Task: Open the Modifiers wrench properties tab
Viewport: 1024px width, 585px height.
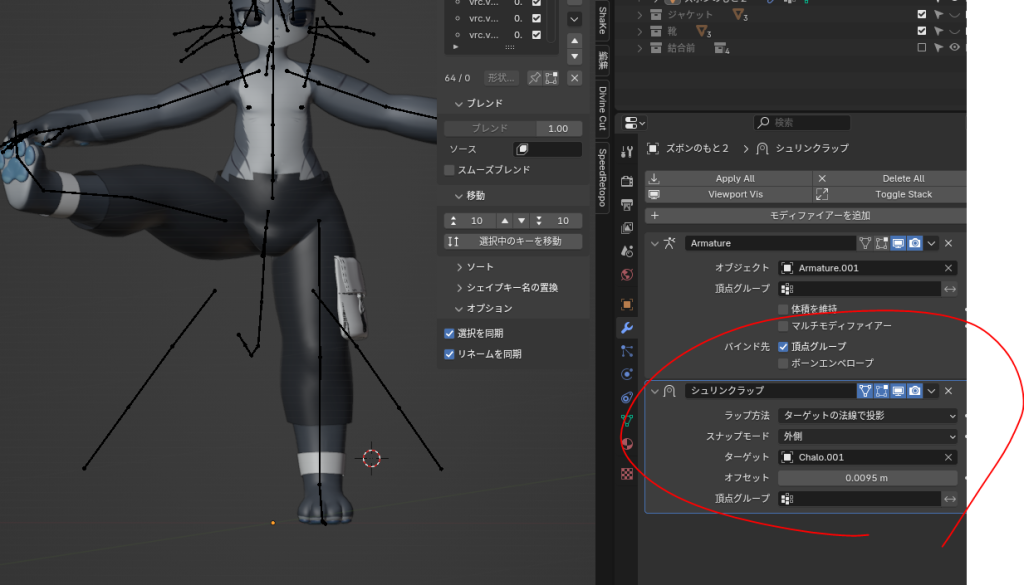Action: click(627, 328)
